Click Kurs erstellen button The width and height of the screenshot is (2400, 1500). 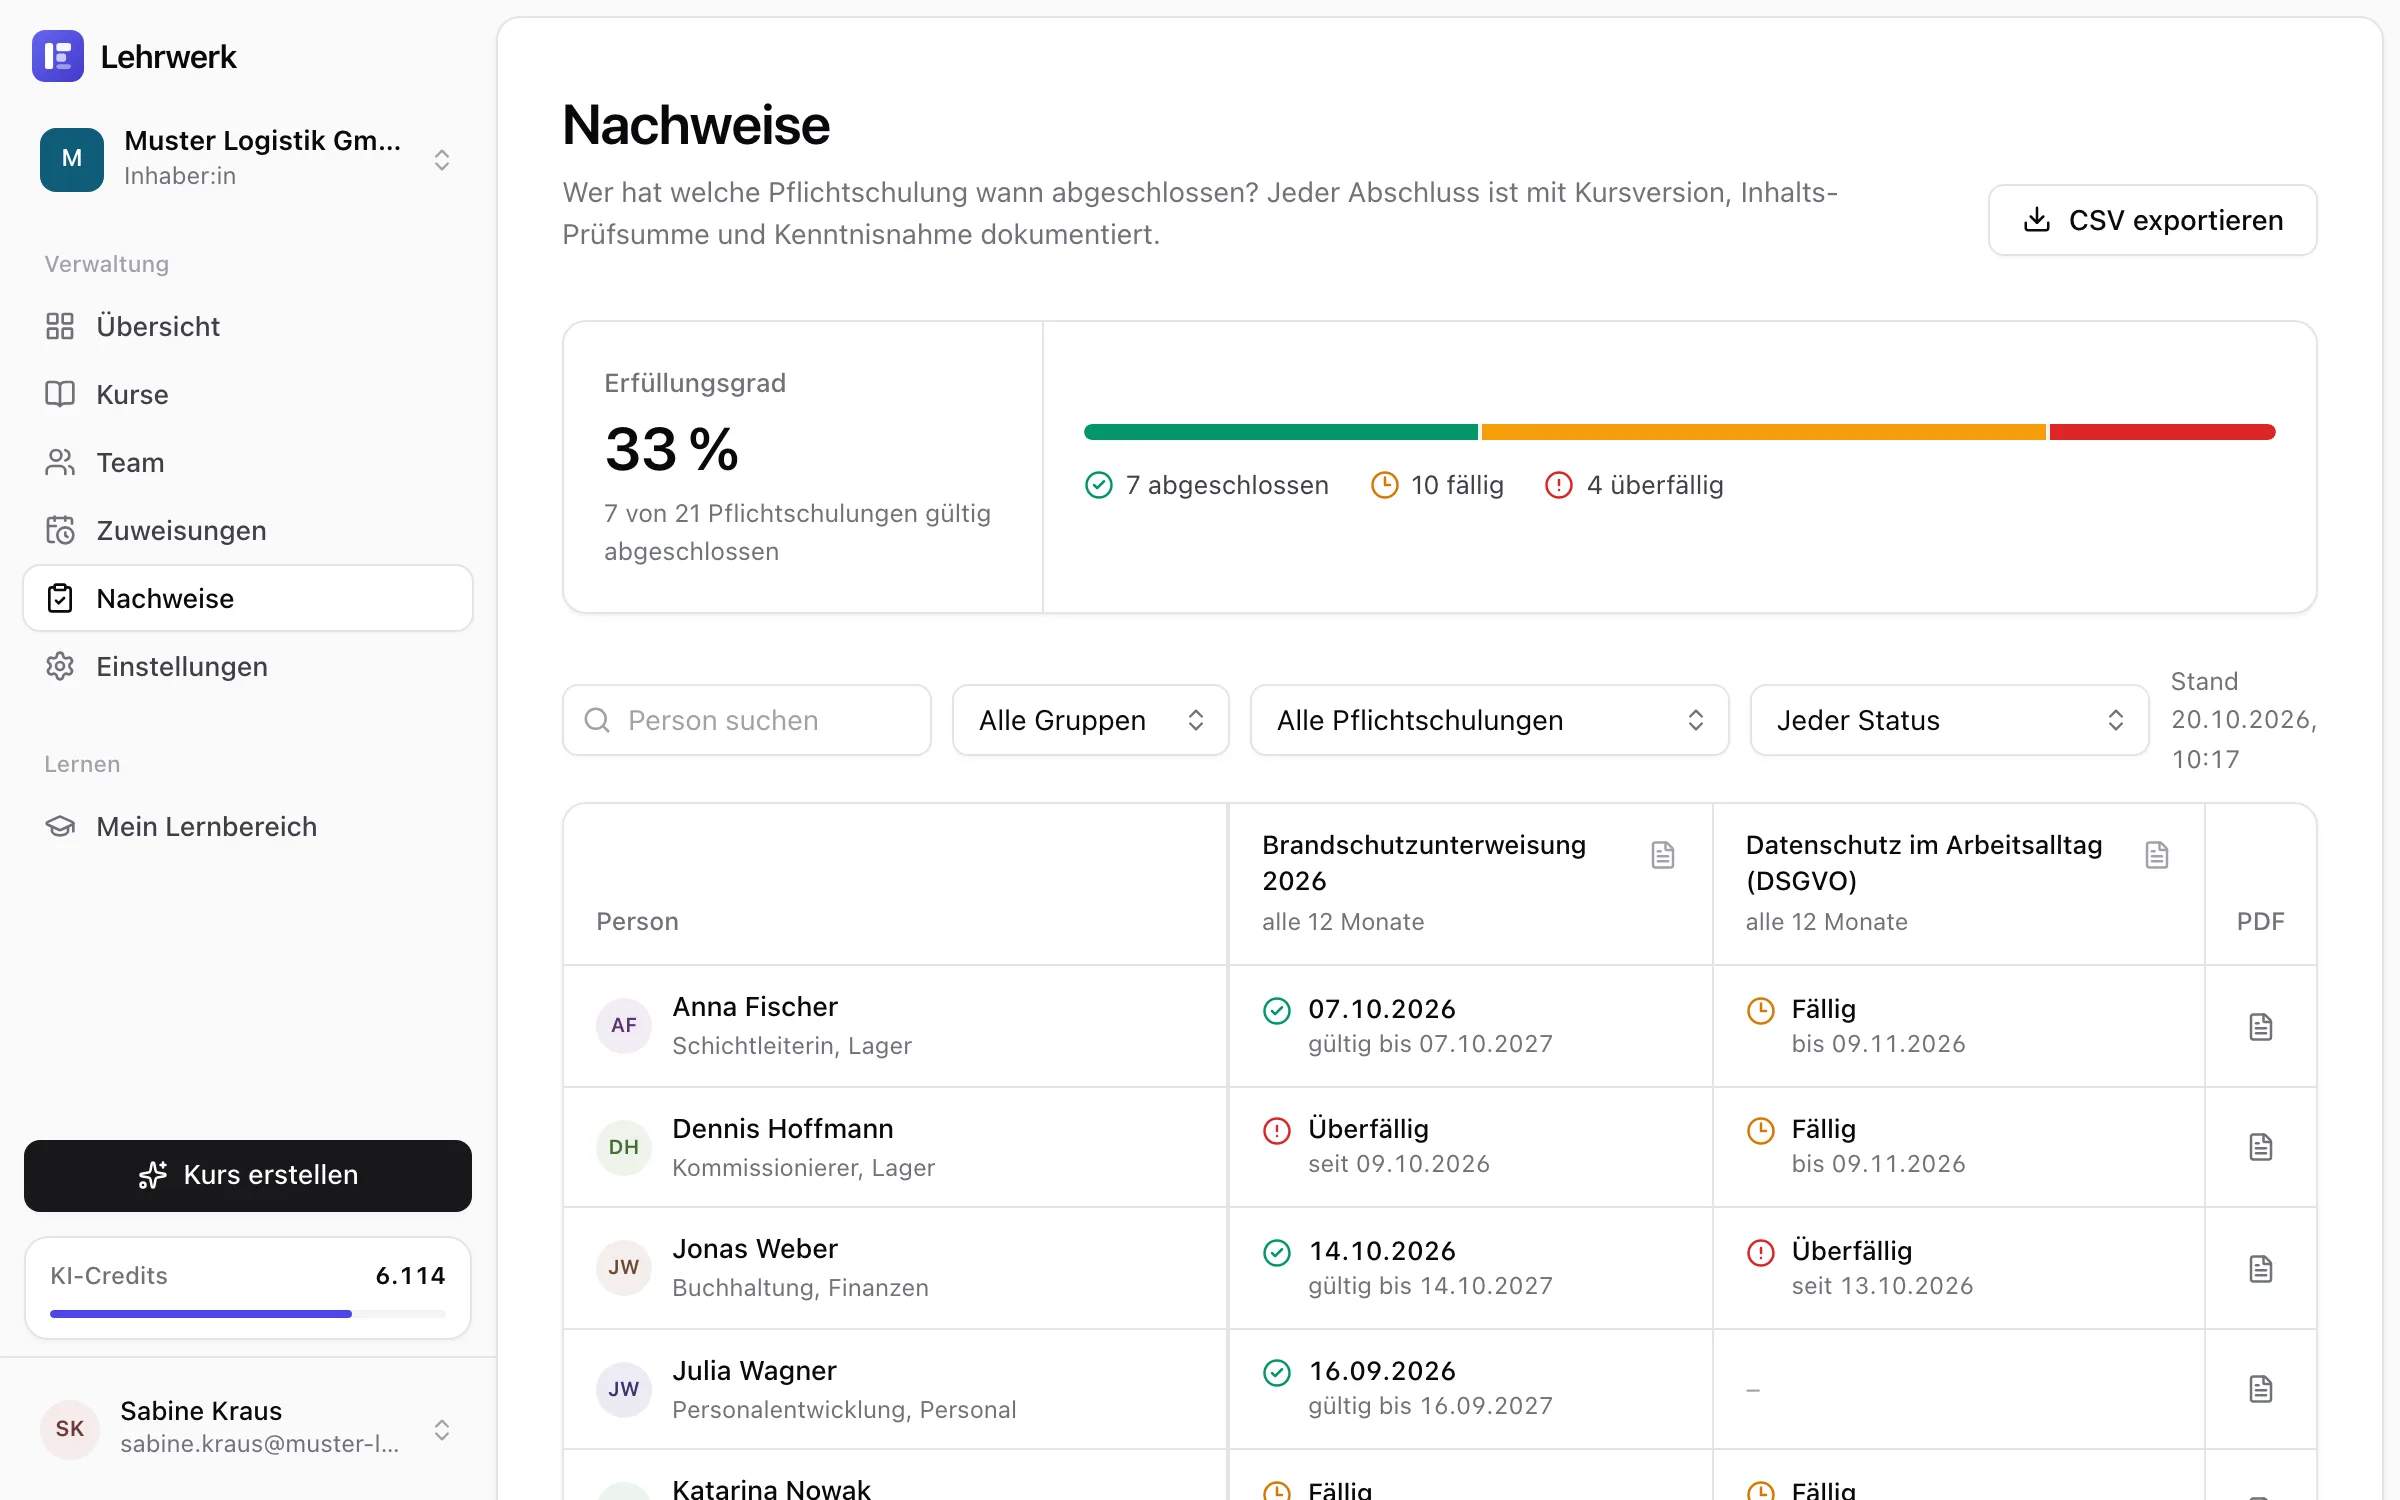(x=247, y=1175)
